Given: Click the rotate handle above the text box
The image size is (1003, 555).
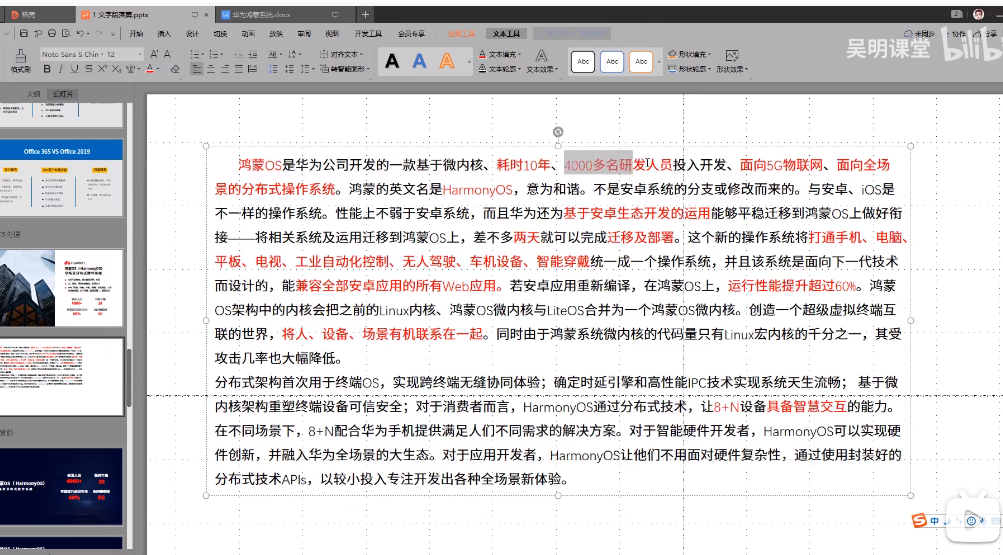Looking at the screenshot, I should [558, 132].
